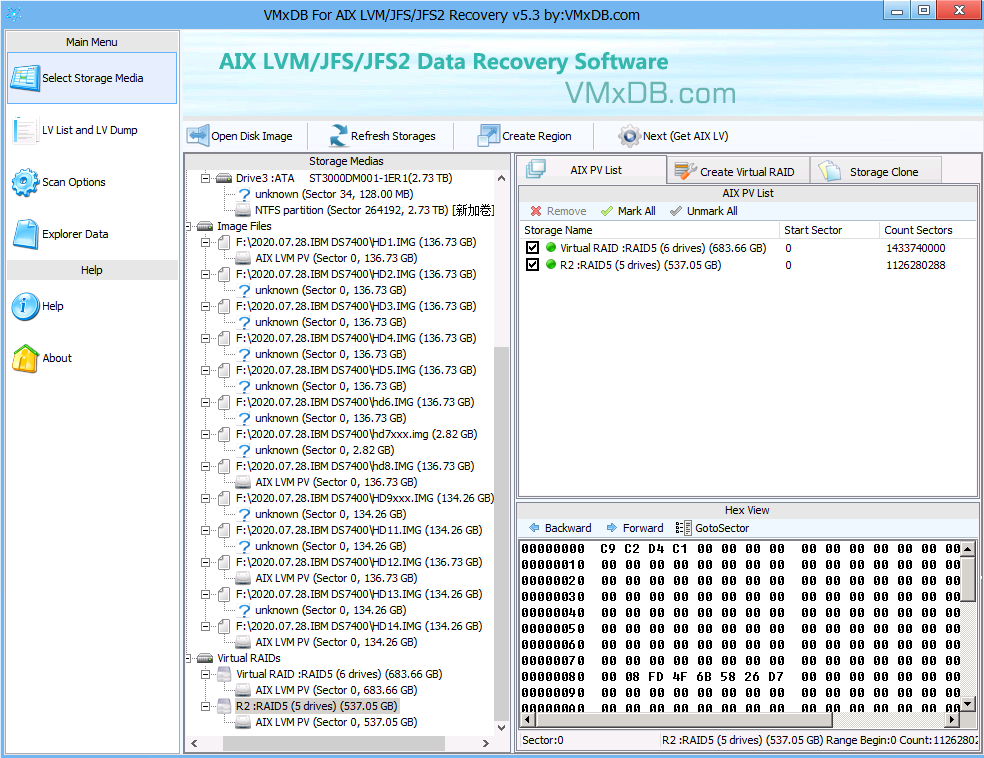Click the Refresh Storages button
The image size is (984, 758).
pyautogui.click(x=382, y=136)
